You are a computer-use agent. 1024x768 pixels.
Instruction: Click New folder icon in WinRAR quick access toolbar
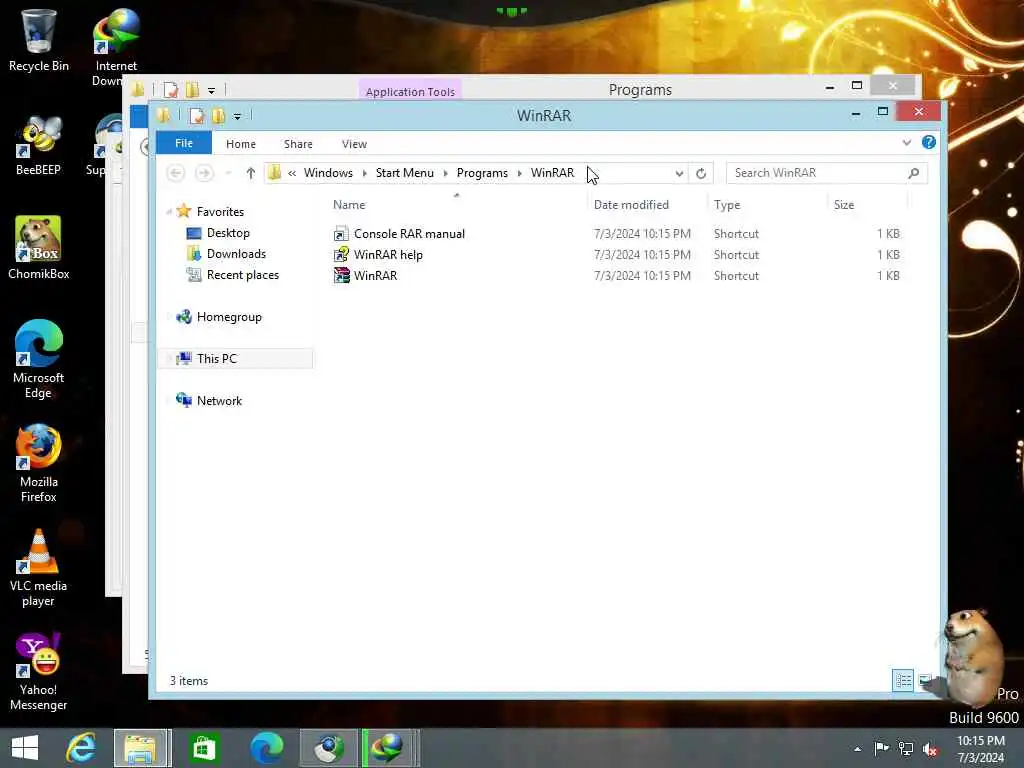pos(218,116)
